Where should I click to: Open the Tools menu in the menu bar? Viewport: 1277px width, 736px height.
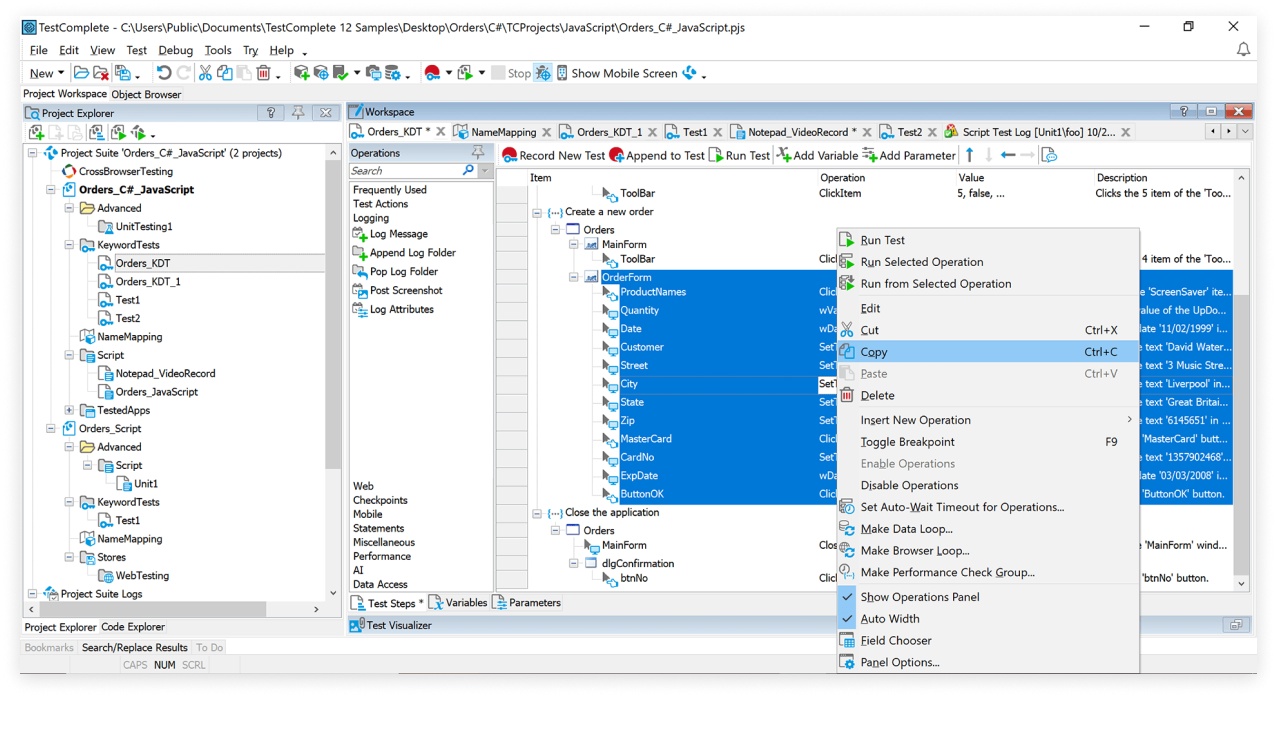[218, 50]
